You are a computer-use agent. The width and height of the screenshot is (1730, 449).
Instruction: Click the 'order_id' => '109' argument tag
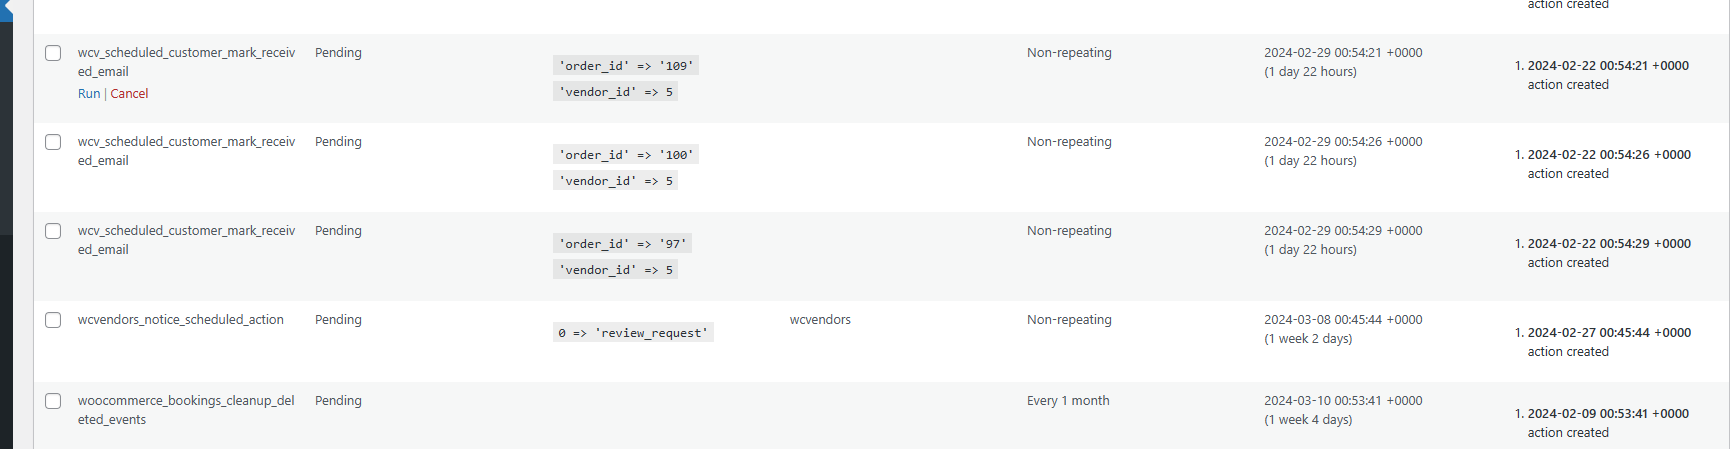tap(626, 66)
